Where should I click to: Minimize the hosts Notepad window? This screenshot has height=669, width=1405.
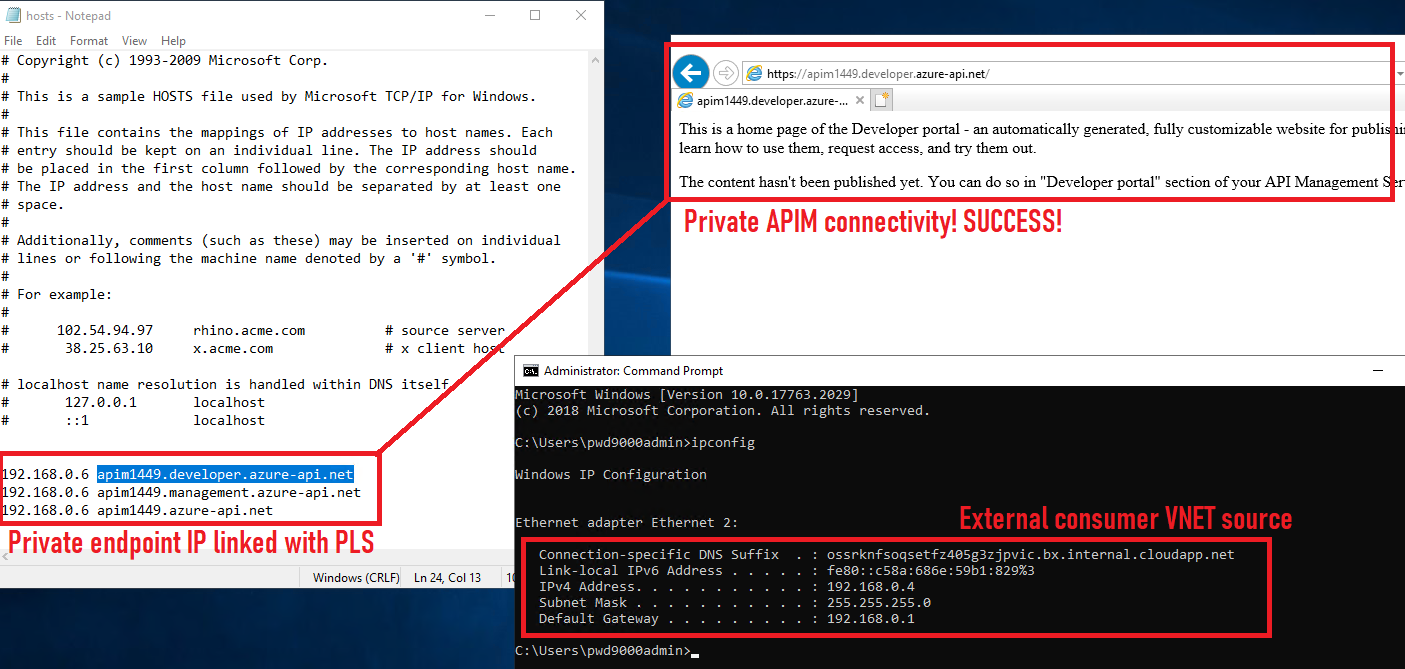click(489, 15)
